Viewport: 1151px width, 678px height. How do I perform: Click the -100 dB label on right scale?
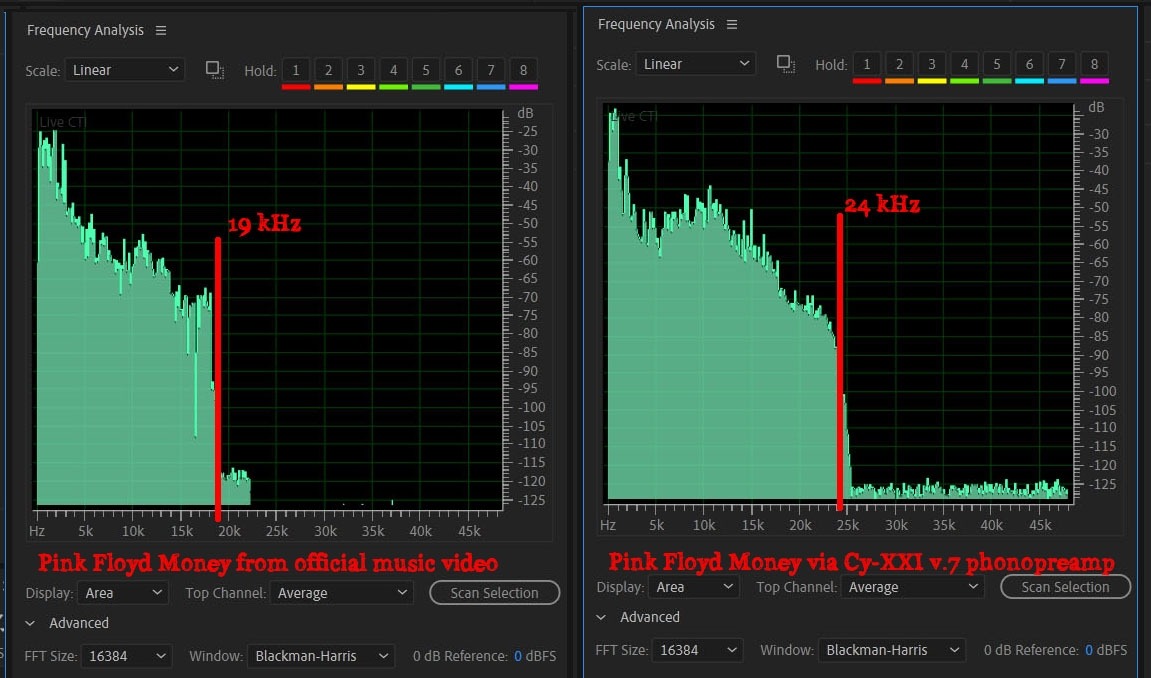click(1102, 391)
